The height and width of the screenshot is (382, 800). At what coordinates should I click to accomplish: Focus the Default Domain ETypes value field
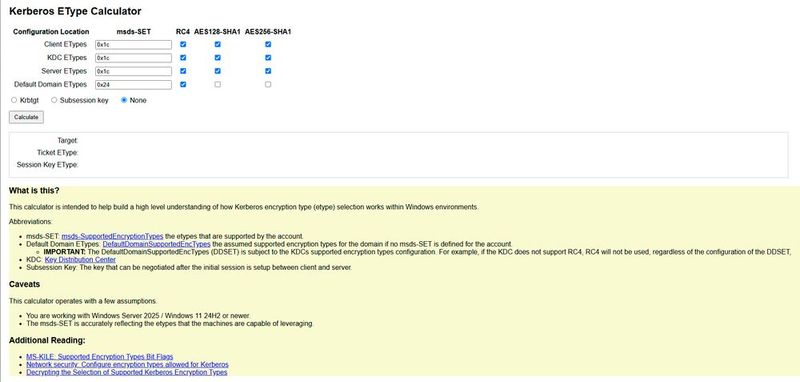[133, 85]
